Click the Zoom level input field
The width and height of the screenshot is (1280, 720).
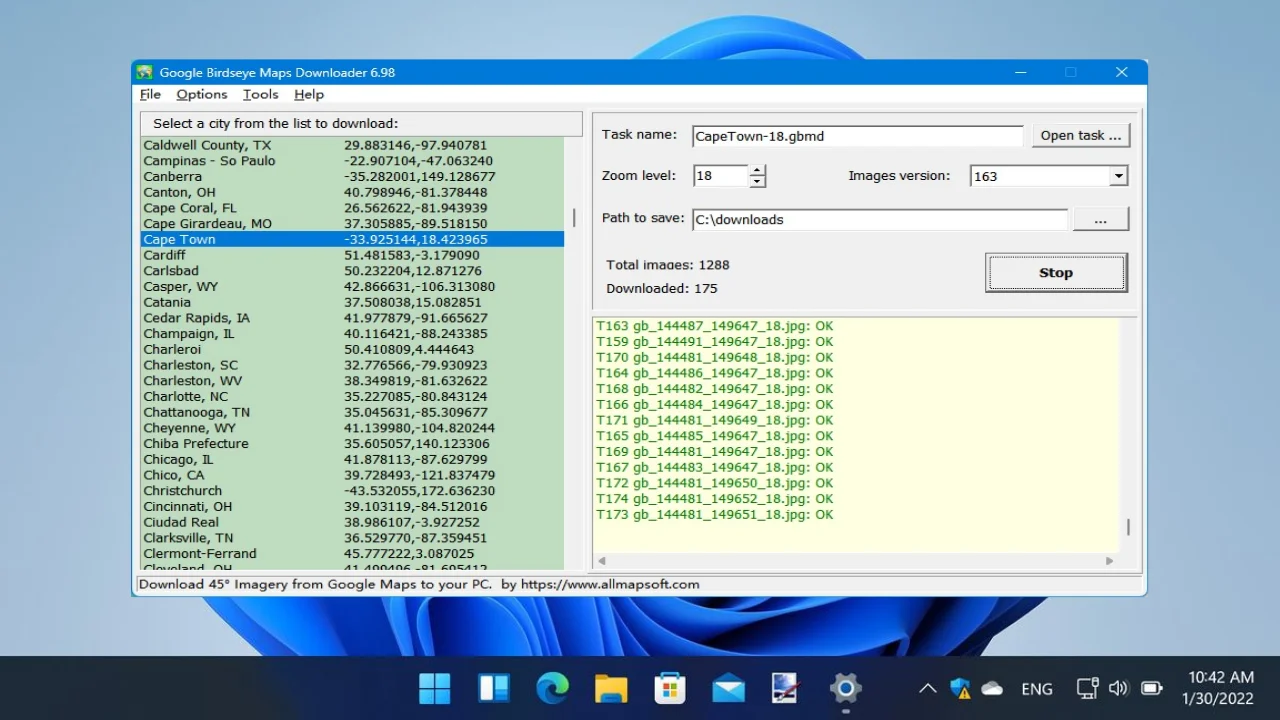pyautogui.click(x=720, y=176)
